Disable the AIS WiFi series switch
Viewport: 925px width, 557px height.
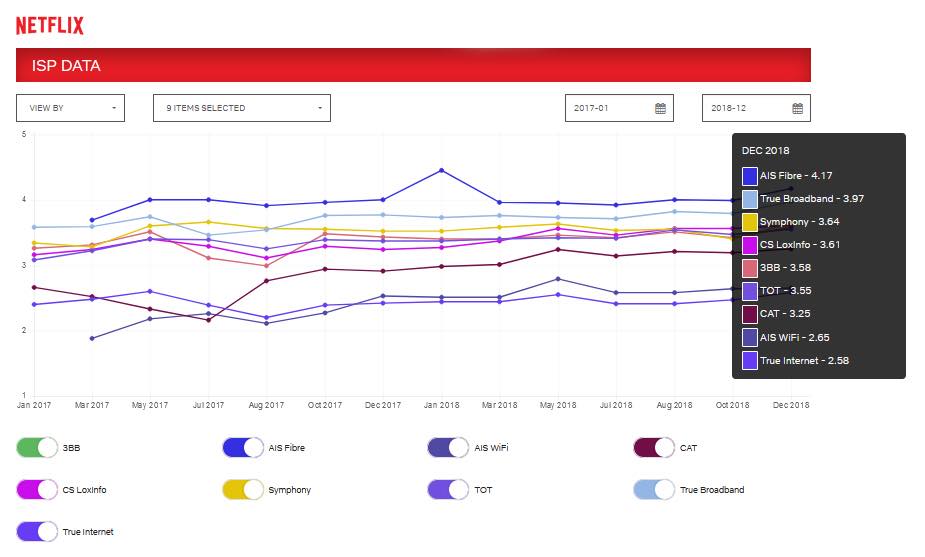point(448,448)
